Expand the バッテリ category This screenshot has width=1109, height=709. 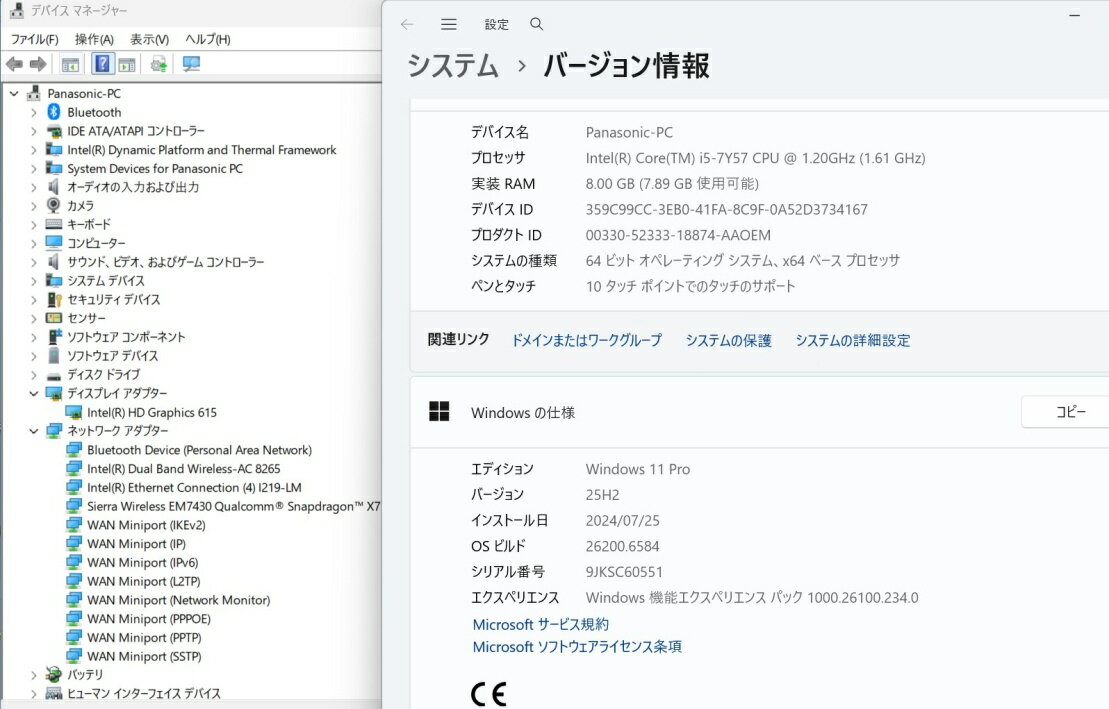pos(33,675)
